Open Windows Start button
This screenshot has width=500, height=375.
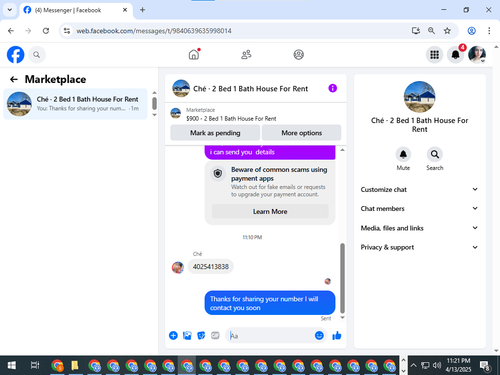click(x=12, y=365)
